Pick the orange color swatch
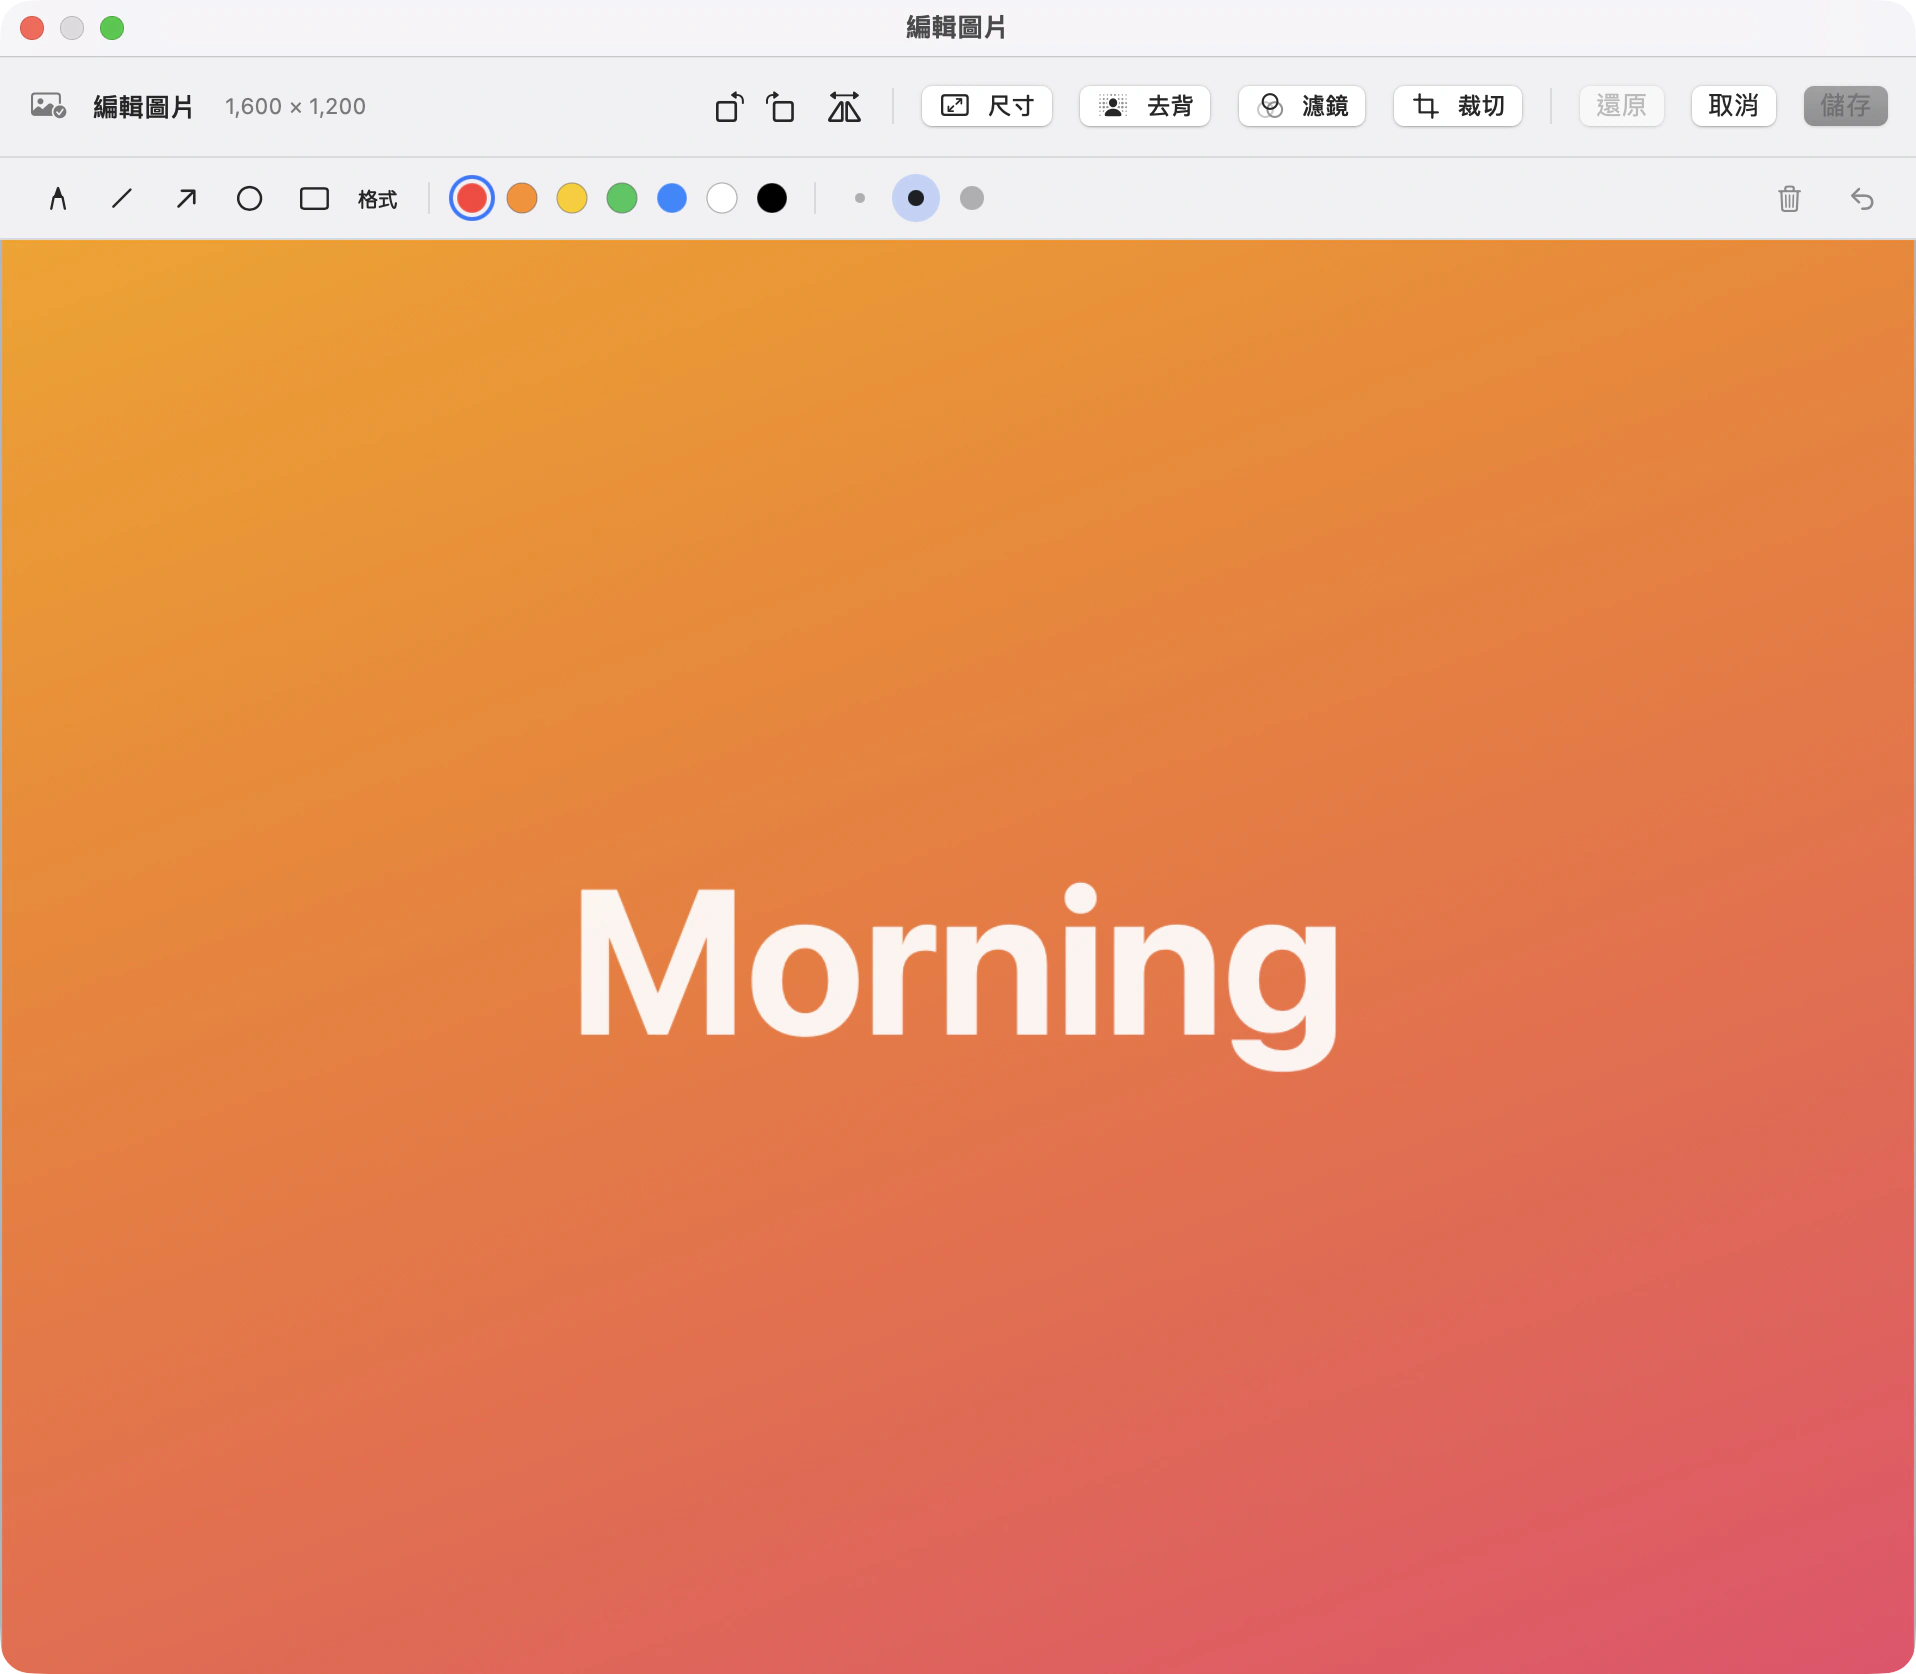This screenshot has width=1916, height=1674. (x=522, y=198)
